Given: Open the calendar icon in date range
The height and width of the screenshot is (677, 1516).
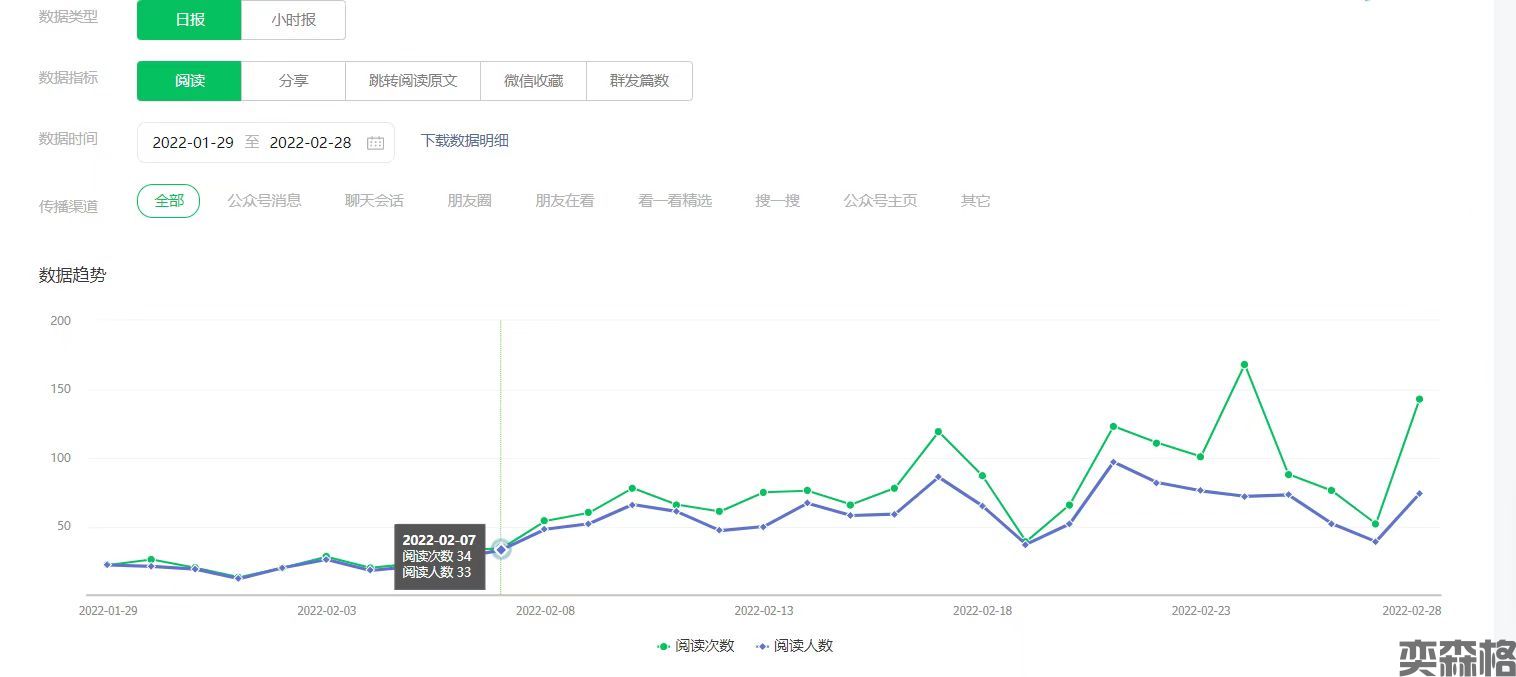Looking at the screenshot, I should click(375, 143).
